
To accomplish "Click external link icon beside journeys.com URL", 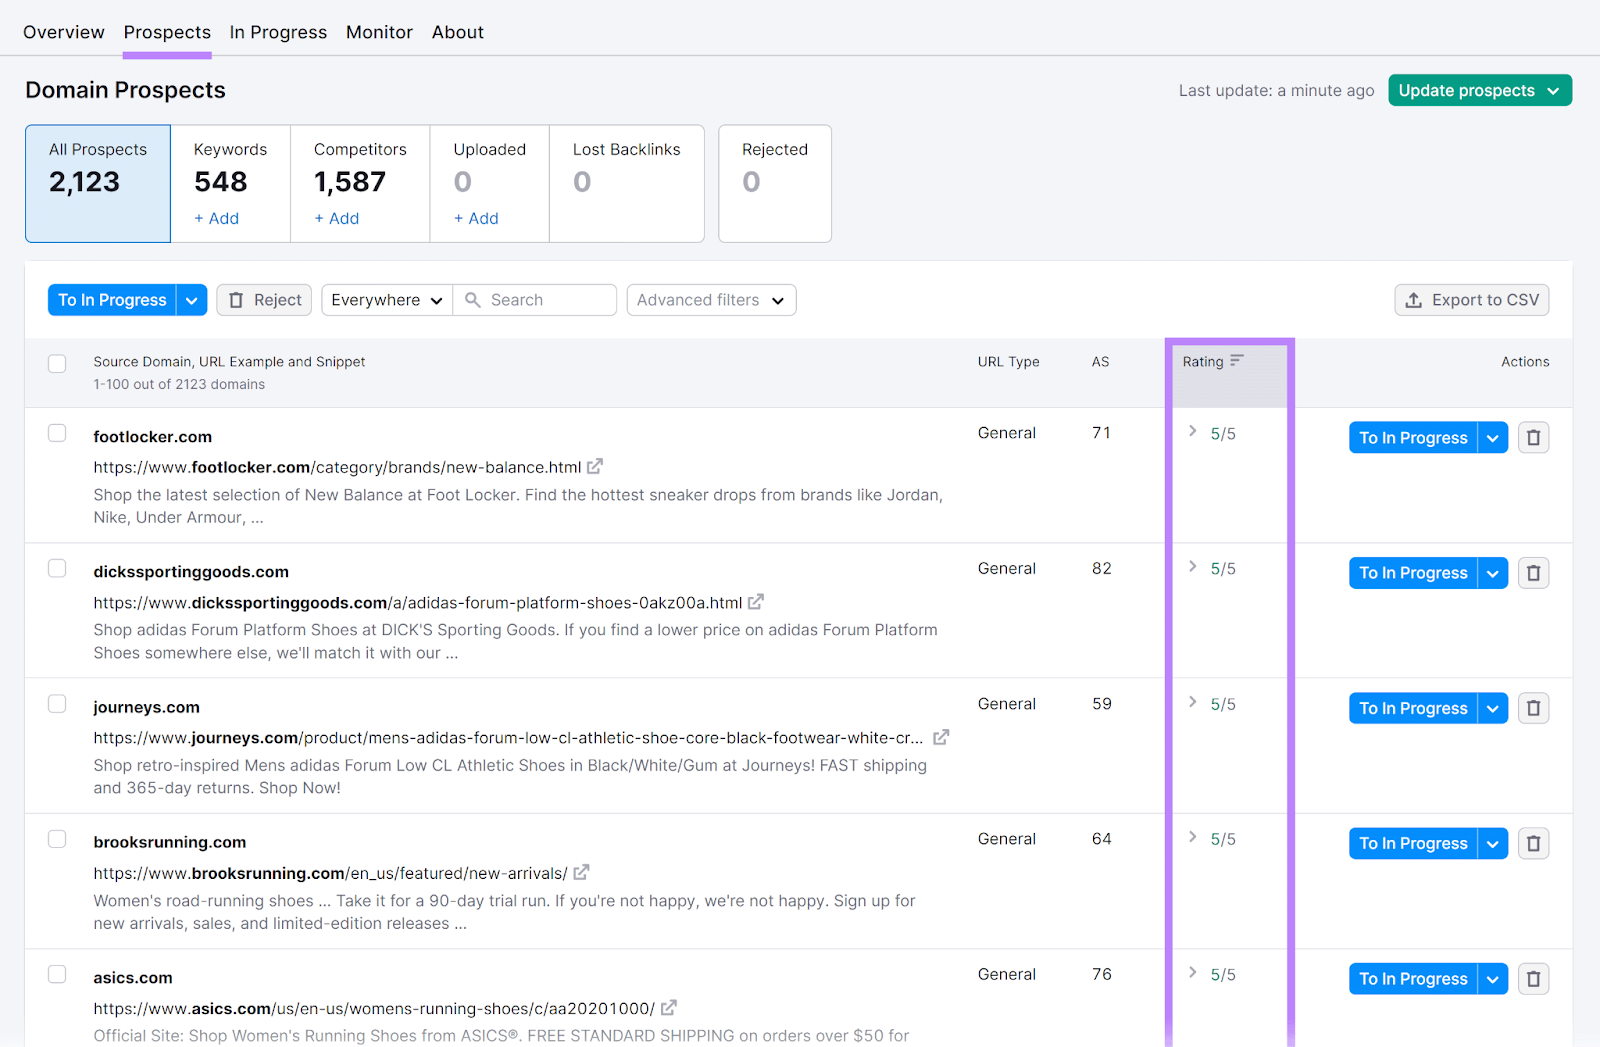I will 941,738.
